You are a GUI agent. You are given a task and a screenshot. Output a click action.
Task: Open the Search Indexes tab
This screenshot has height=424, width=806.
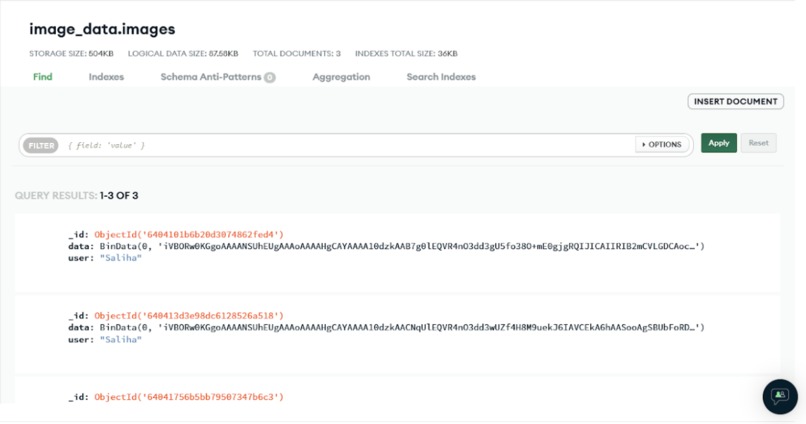coord(441,77)
